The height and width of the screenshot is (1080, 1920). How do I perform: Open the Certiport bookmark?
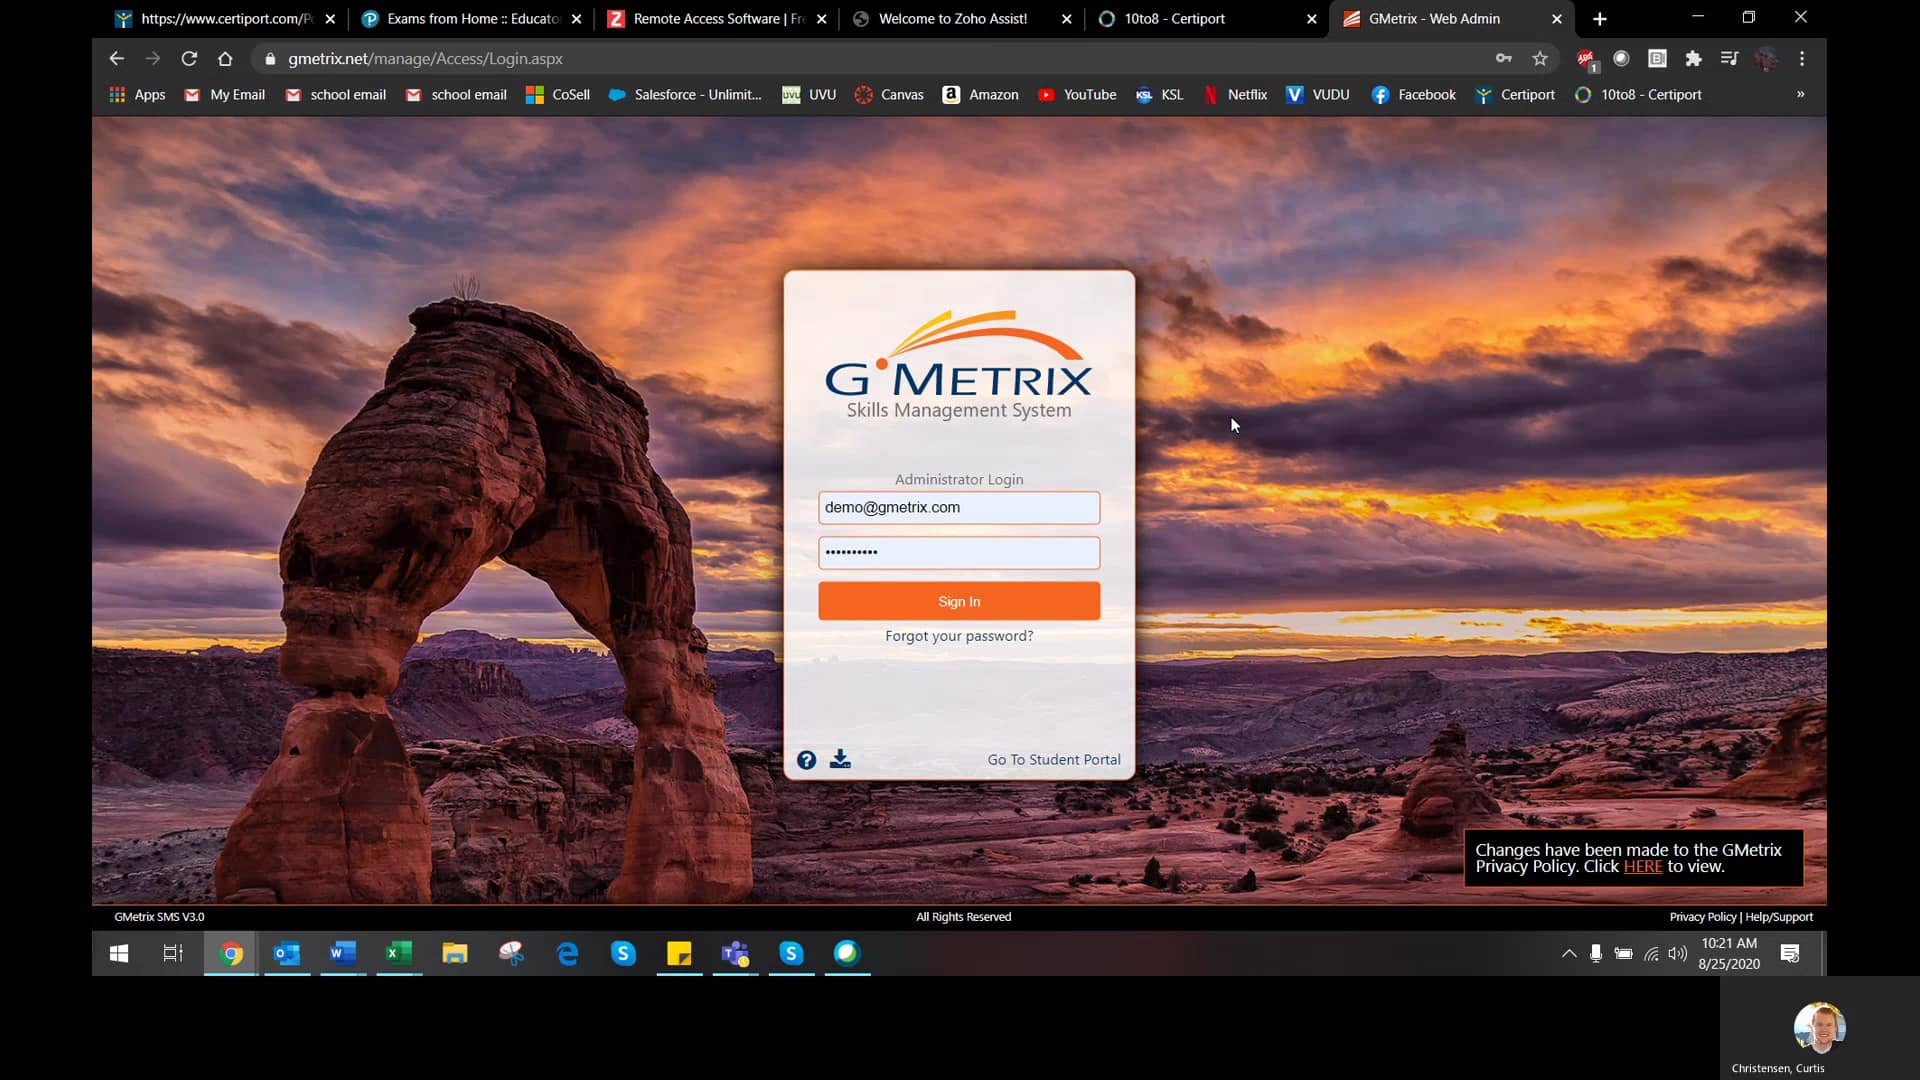[1515, 95]
